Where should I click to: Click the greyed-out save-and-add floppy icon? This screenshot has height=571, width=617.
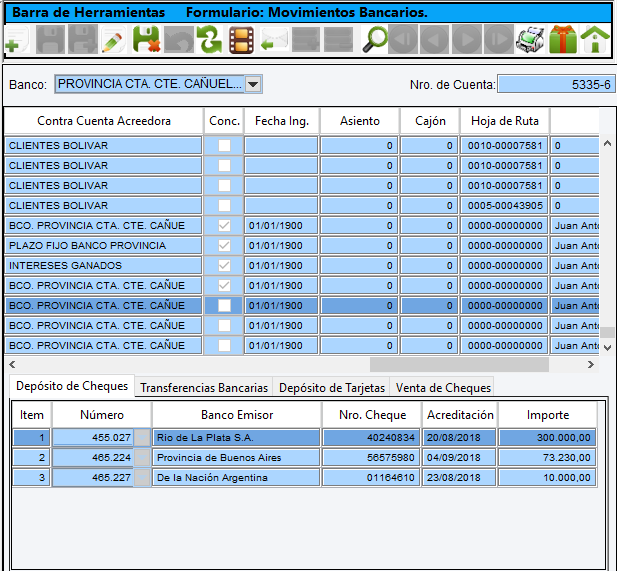coord(83,40)
